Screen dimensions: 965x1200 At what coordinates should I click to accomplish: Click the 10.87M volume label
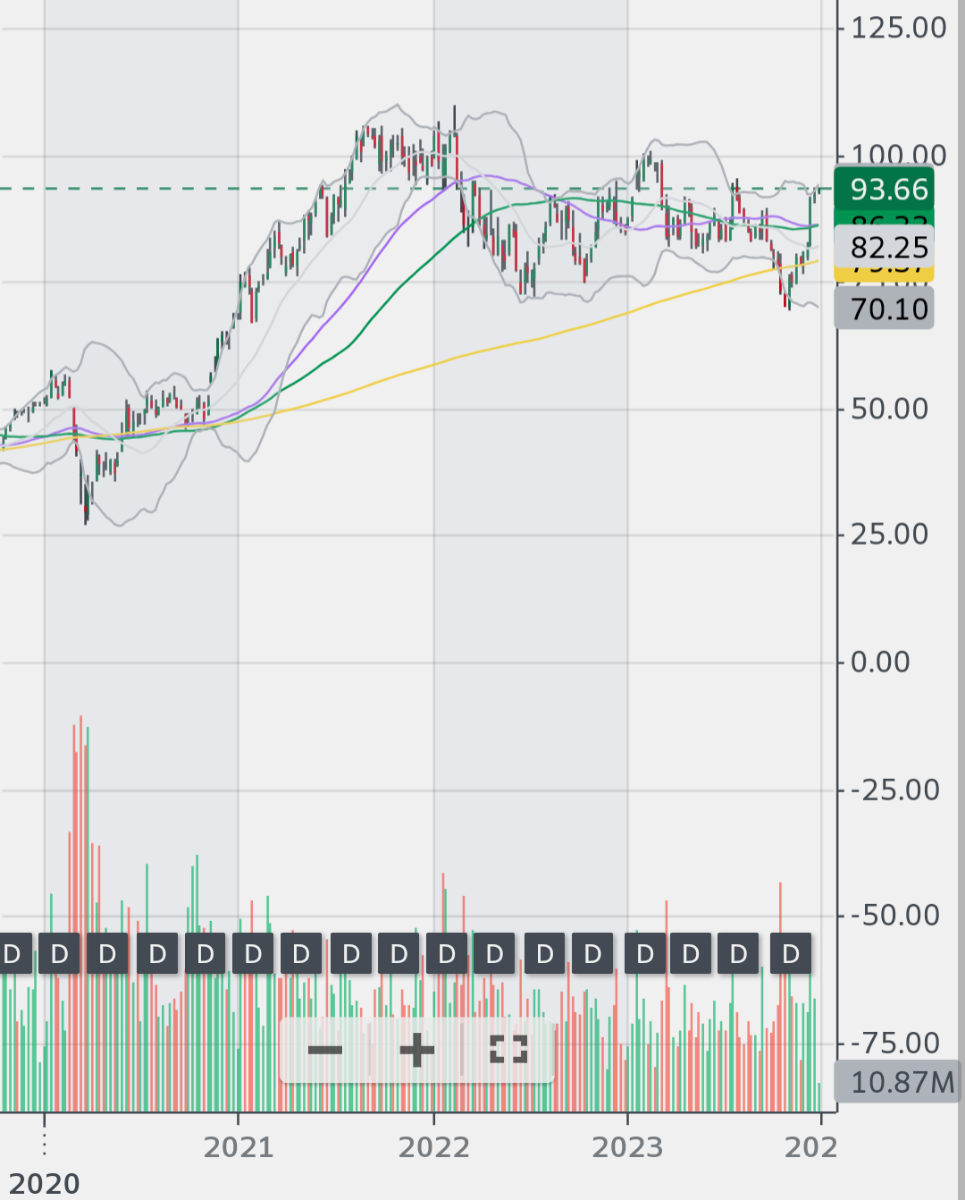coord(896,1081)
